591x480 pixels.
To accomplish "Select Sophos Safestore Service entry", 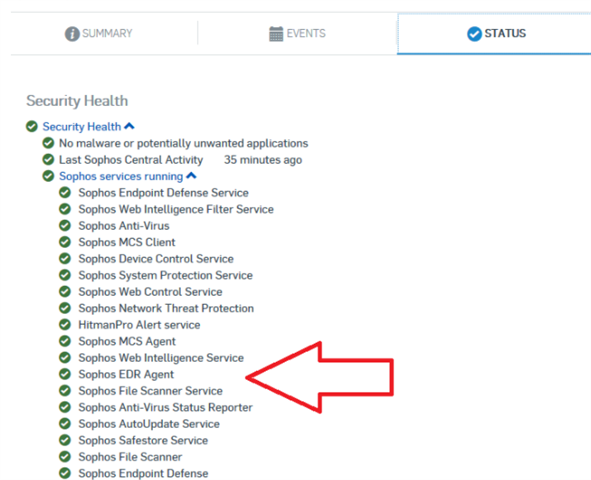I will (x=143, y=440).
